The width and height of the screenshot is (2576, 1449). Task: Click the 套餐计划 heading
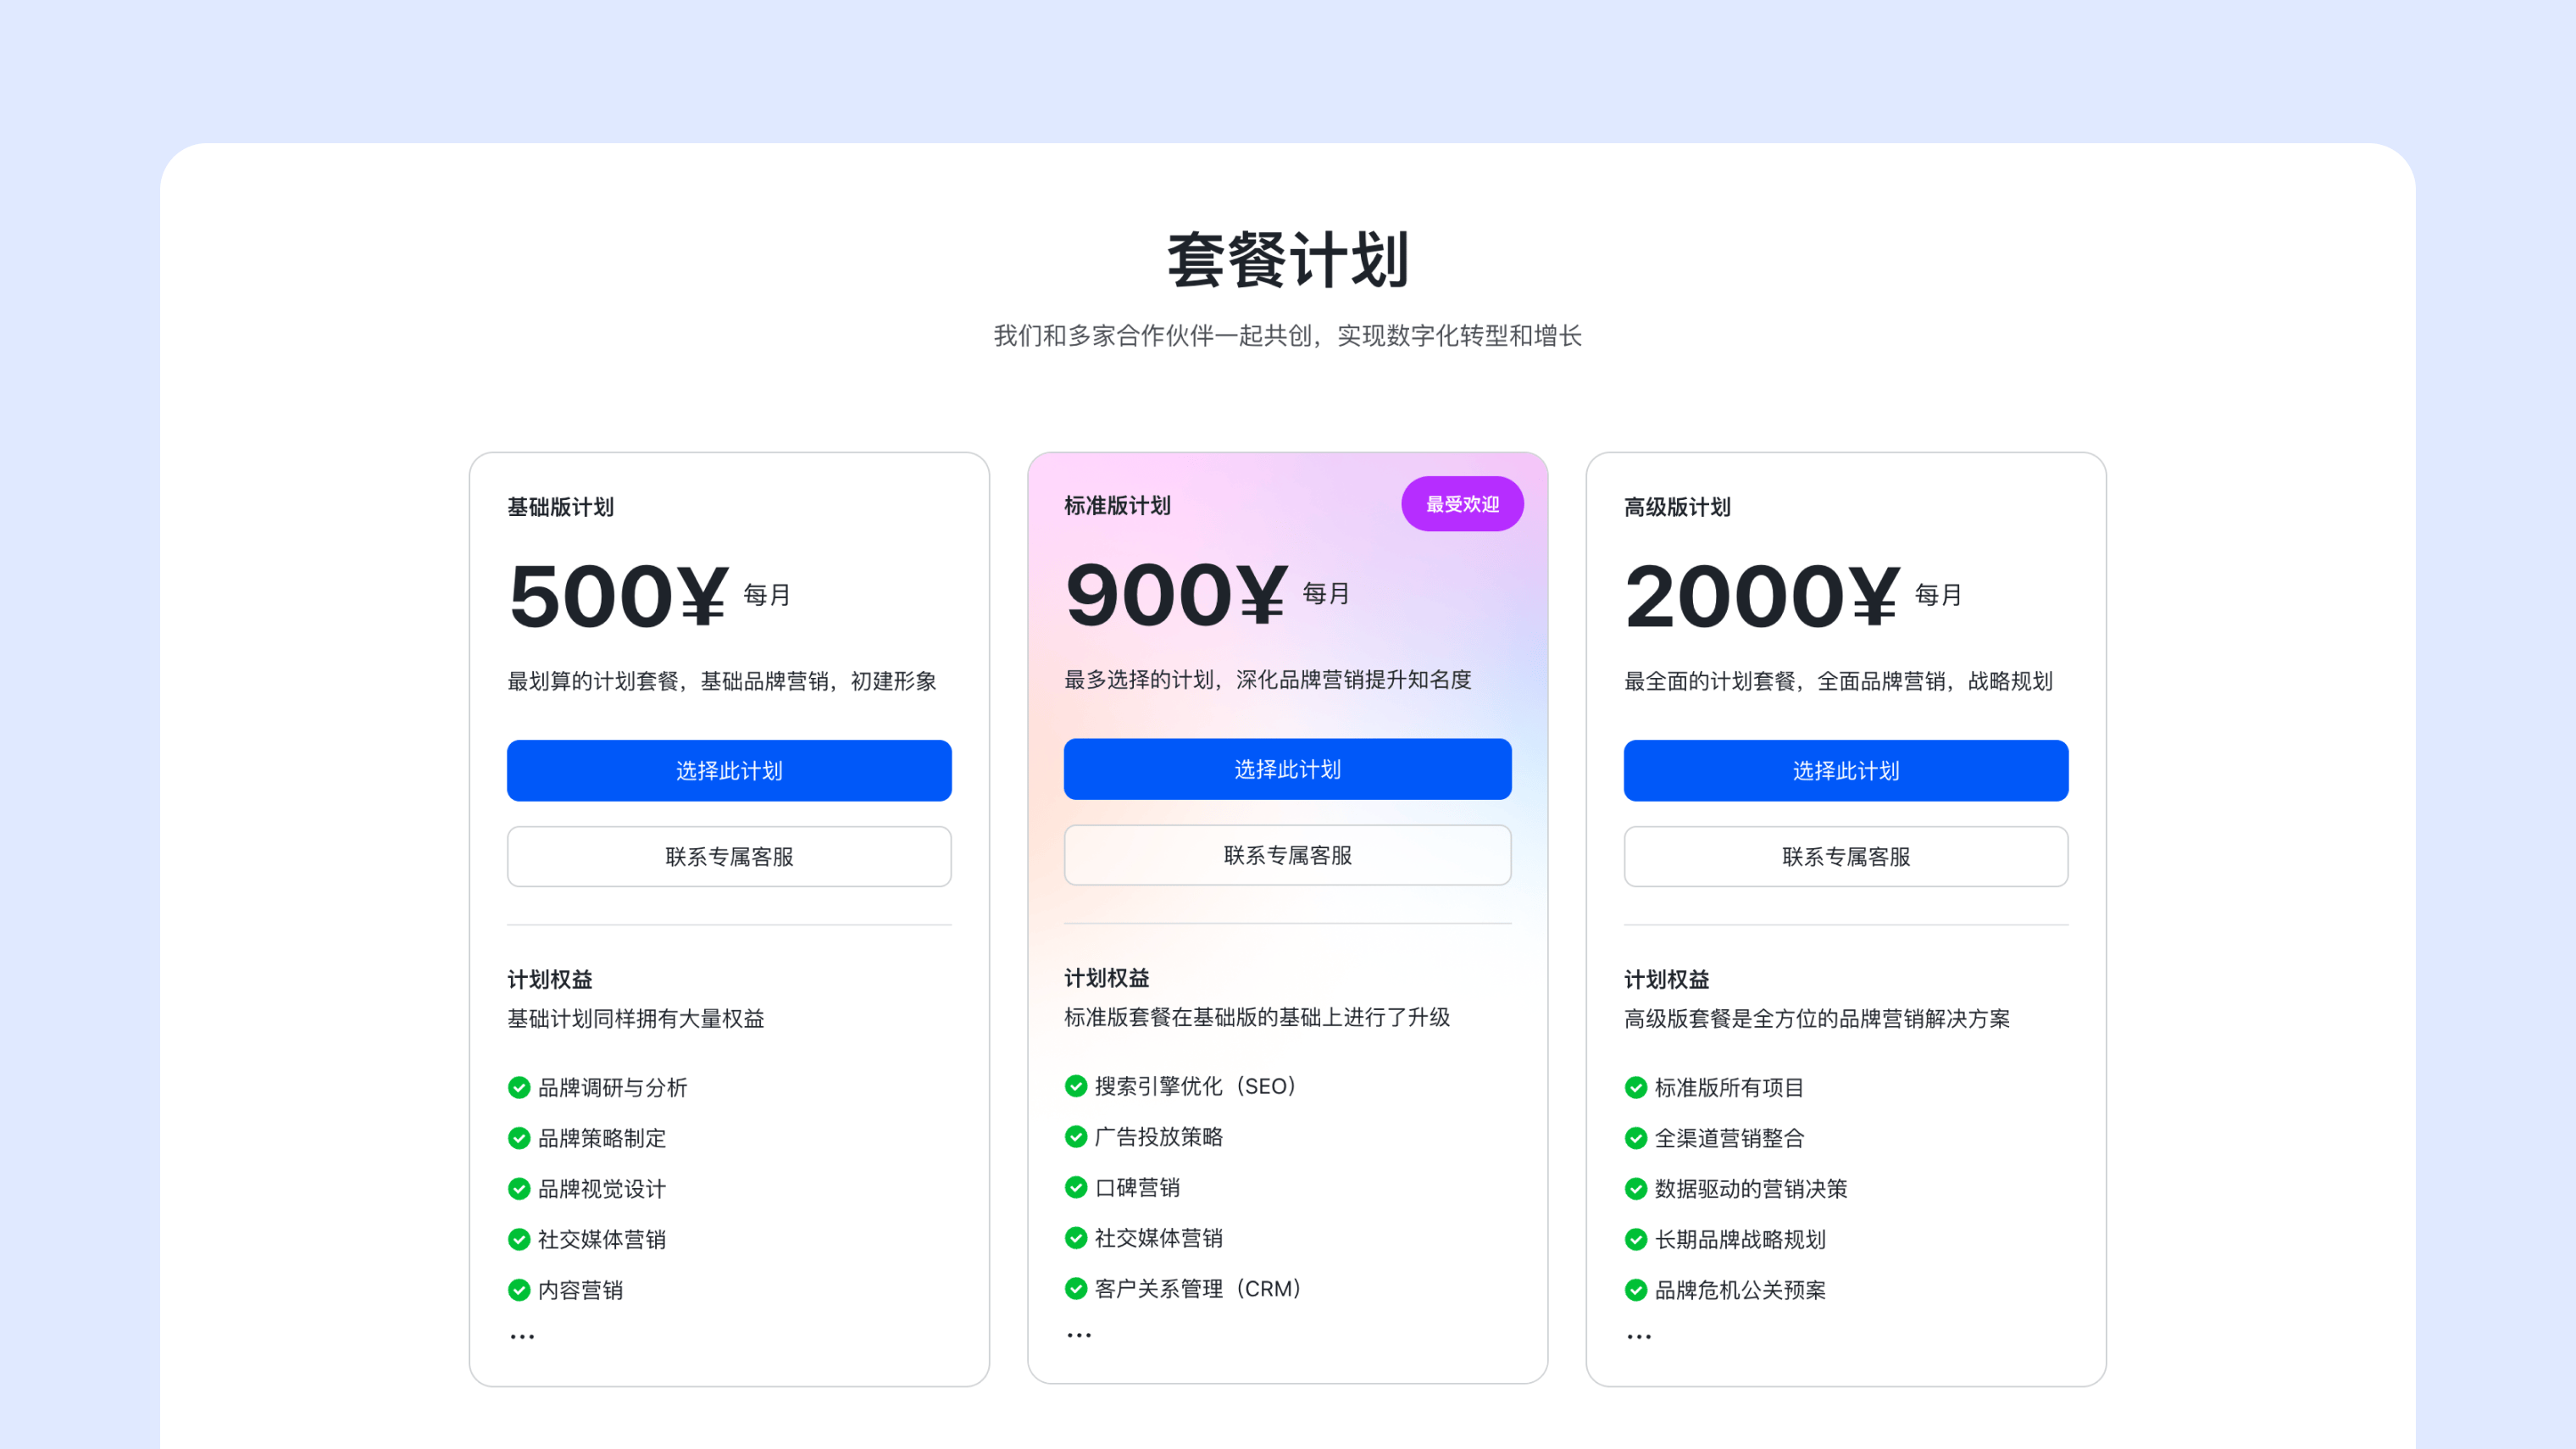tap(1288, 260)
